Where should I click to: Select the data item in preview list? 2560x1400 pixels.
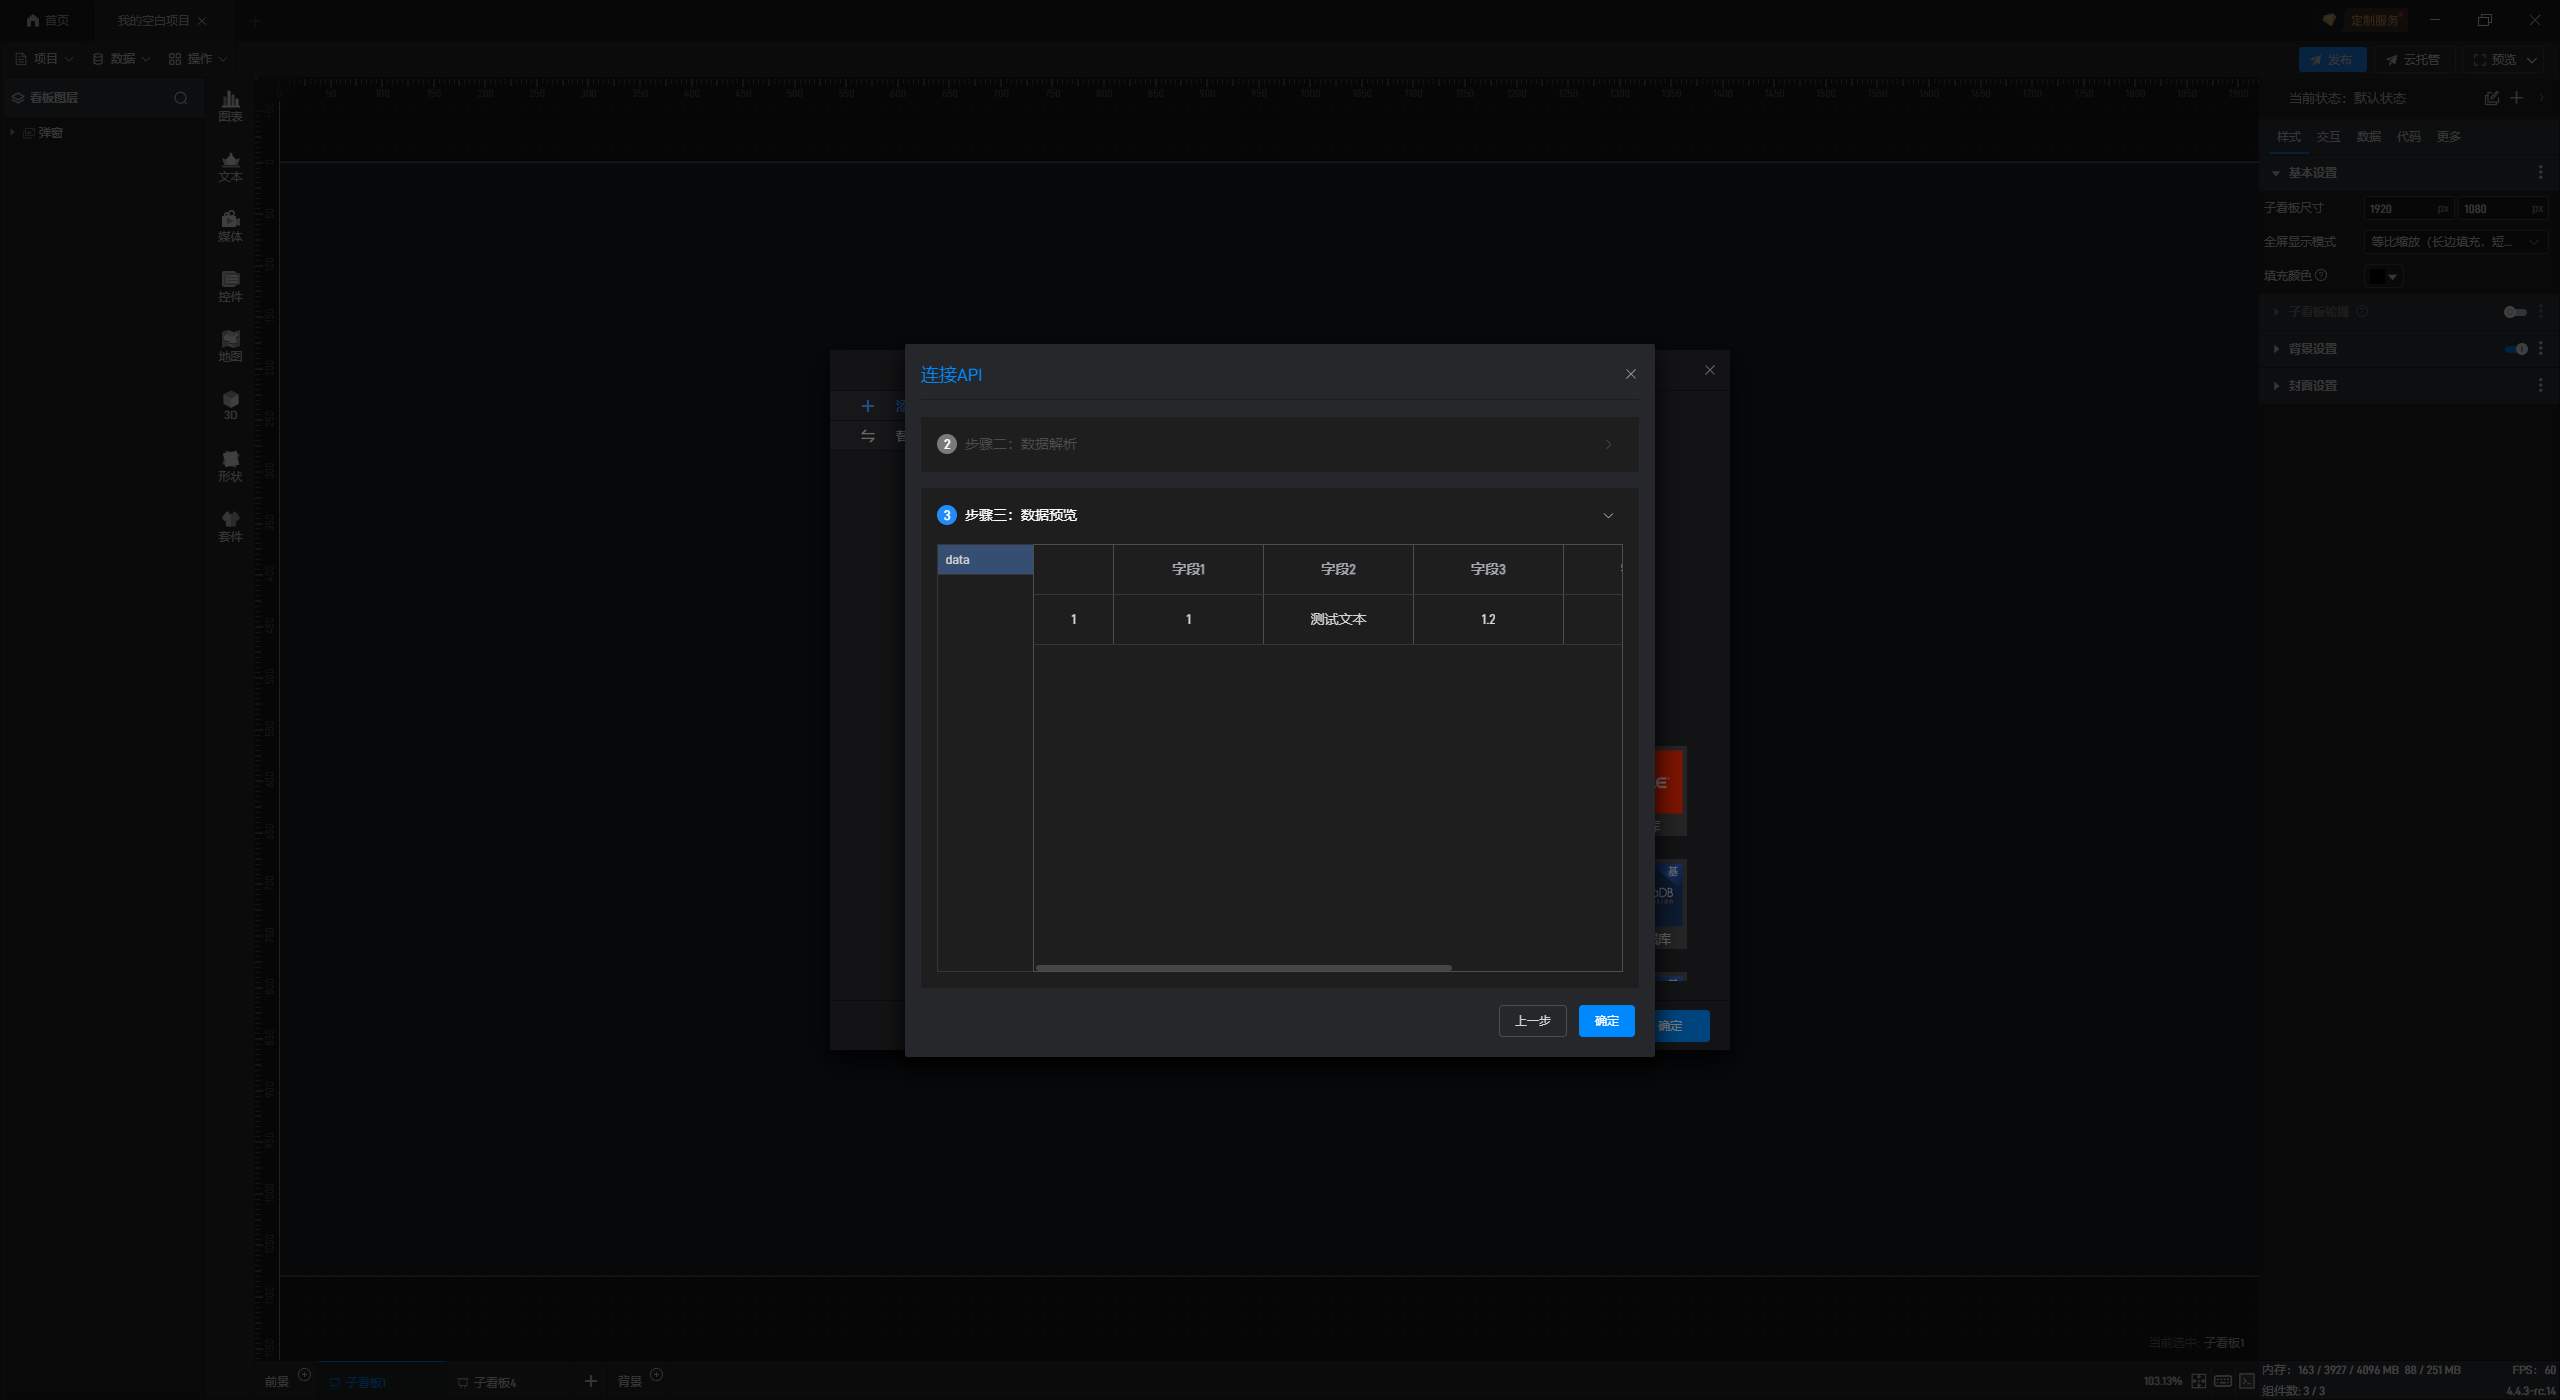(x=984, y=560)
